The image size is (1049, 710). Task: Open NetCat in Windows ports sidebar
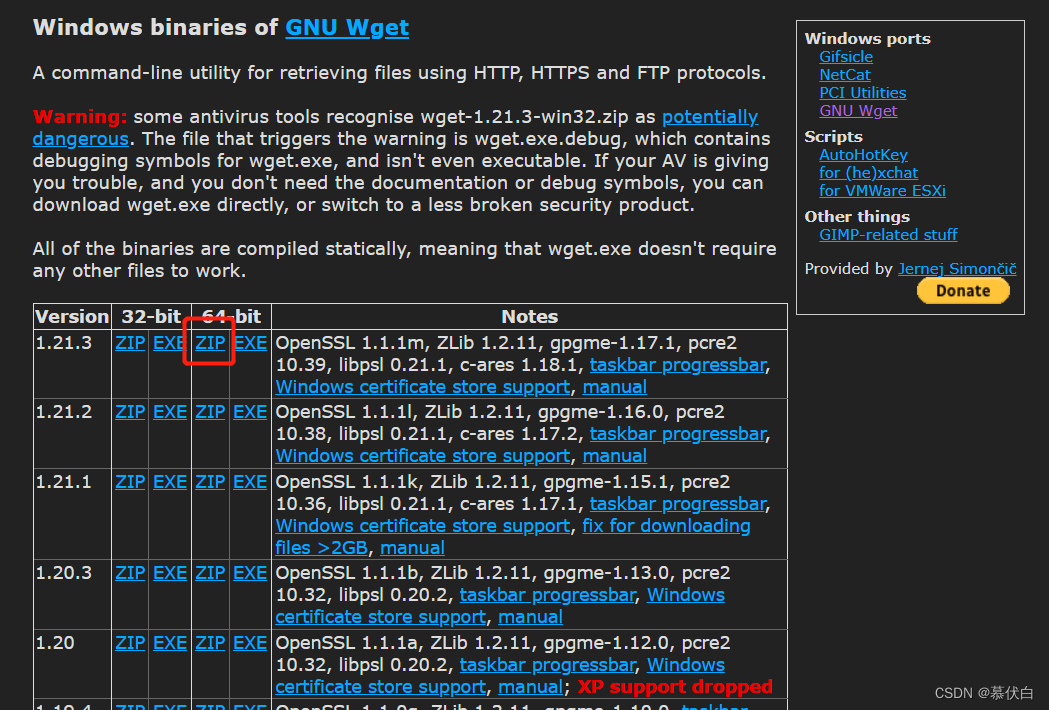(845, 75)
